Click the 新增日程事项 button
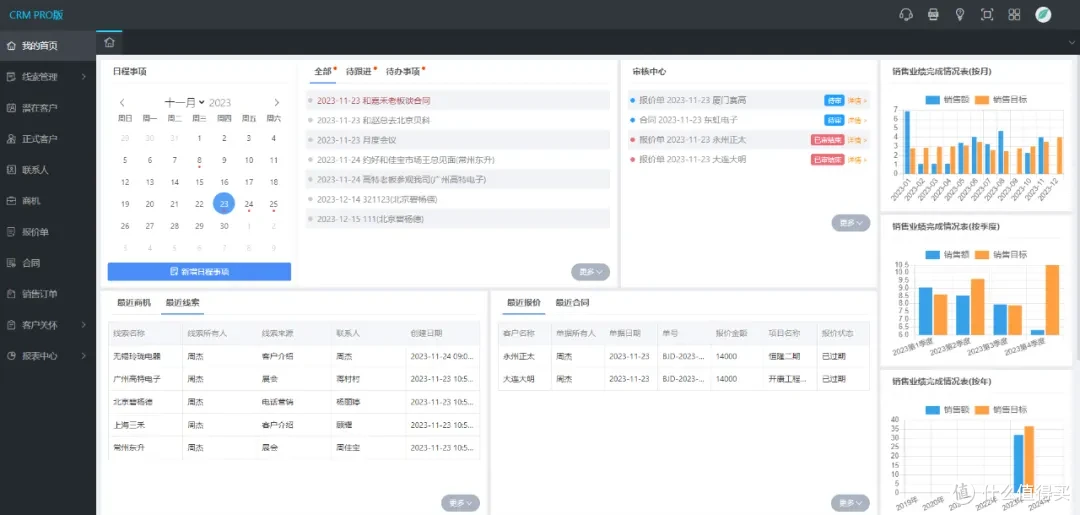Viewport: 1080px width, 515px height. point(199,271)
